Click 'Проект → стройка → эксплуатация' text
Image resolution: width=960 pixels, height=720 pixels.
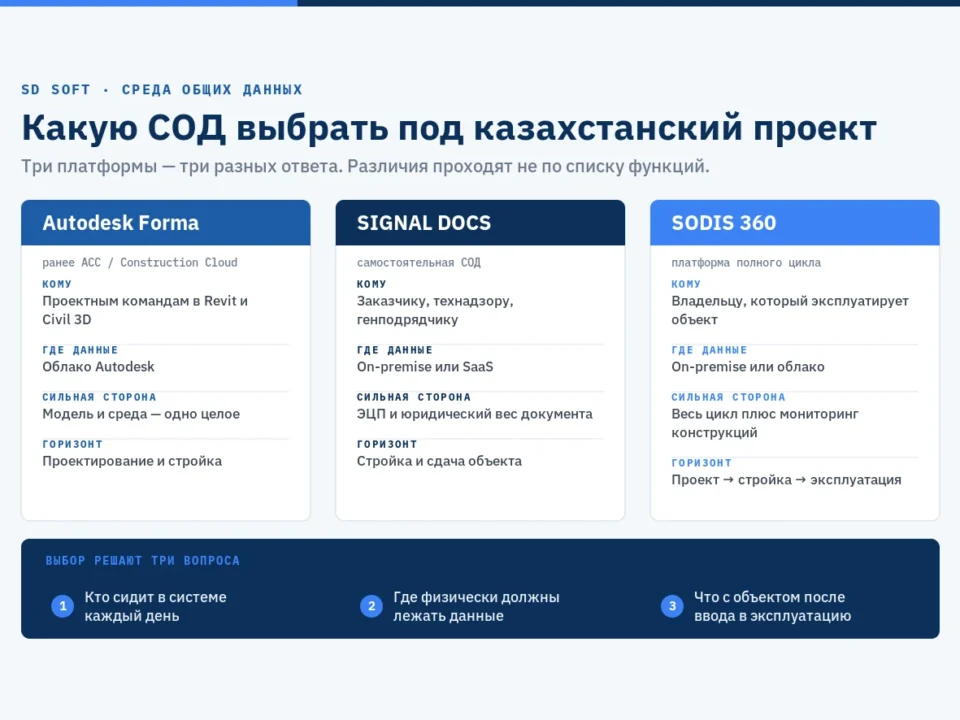pyautogui.click(x=786, y=480)
